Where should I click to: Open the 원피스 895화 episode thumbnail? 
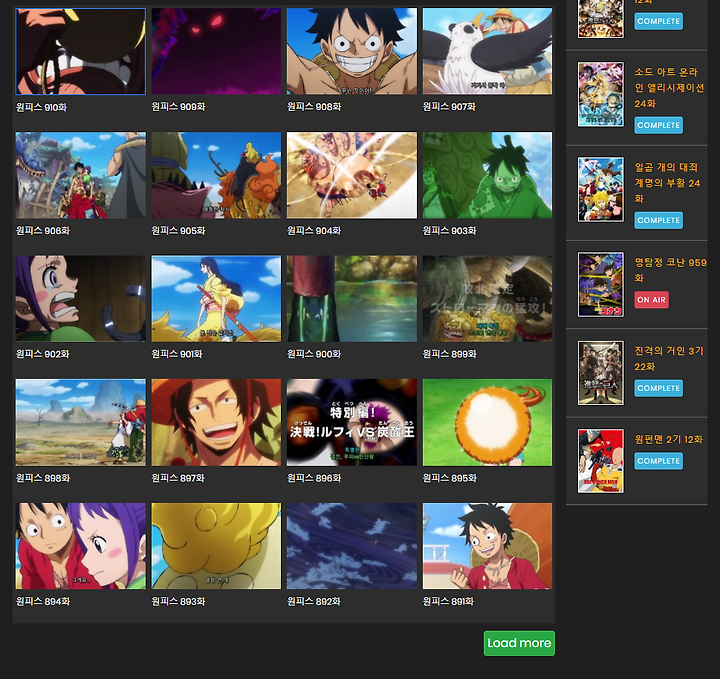(487, 422)
